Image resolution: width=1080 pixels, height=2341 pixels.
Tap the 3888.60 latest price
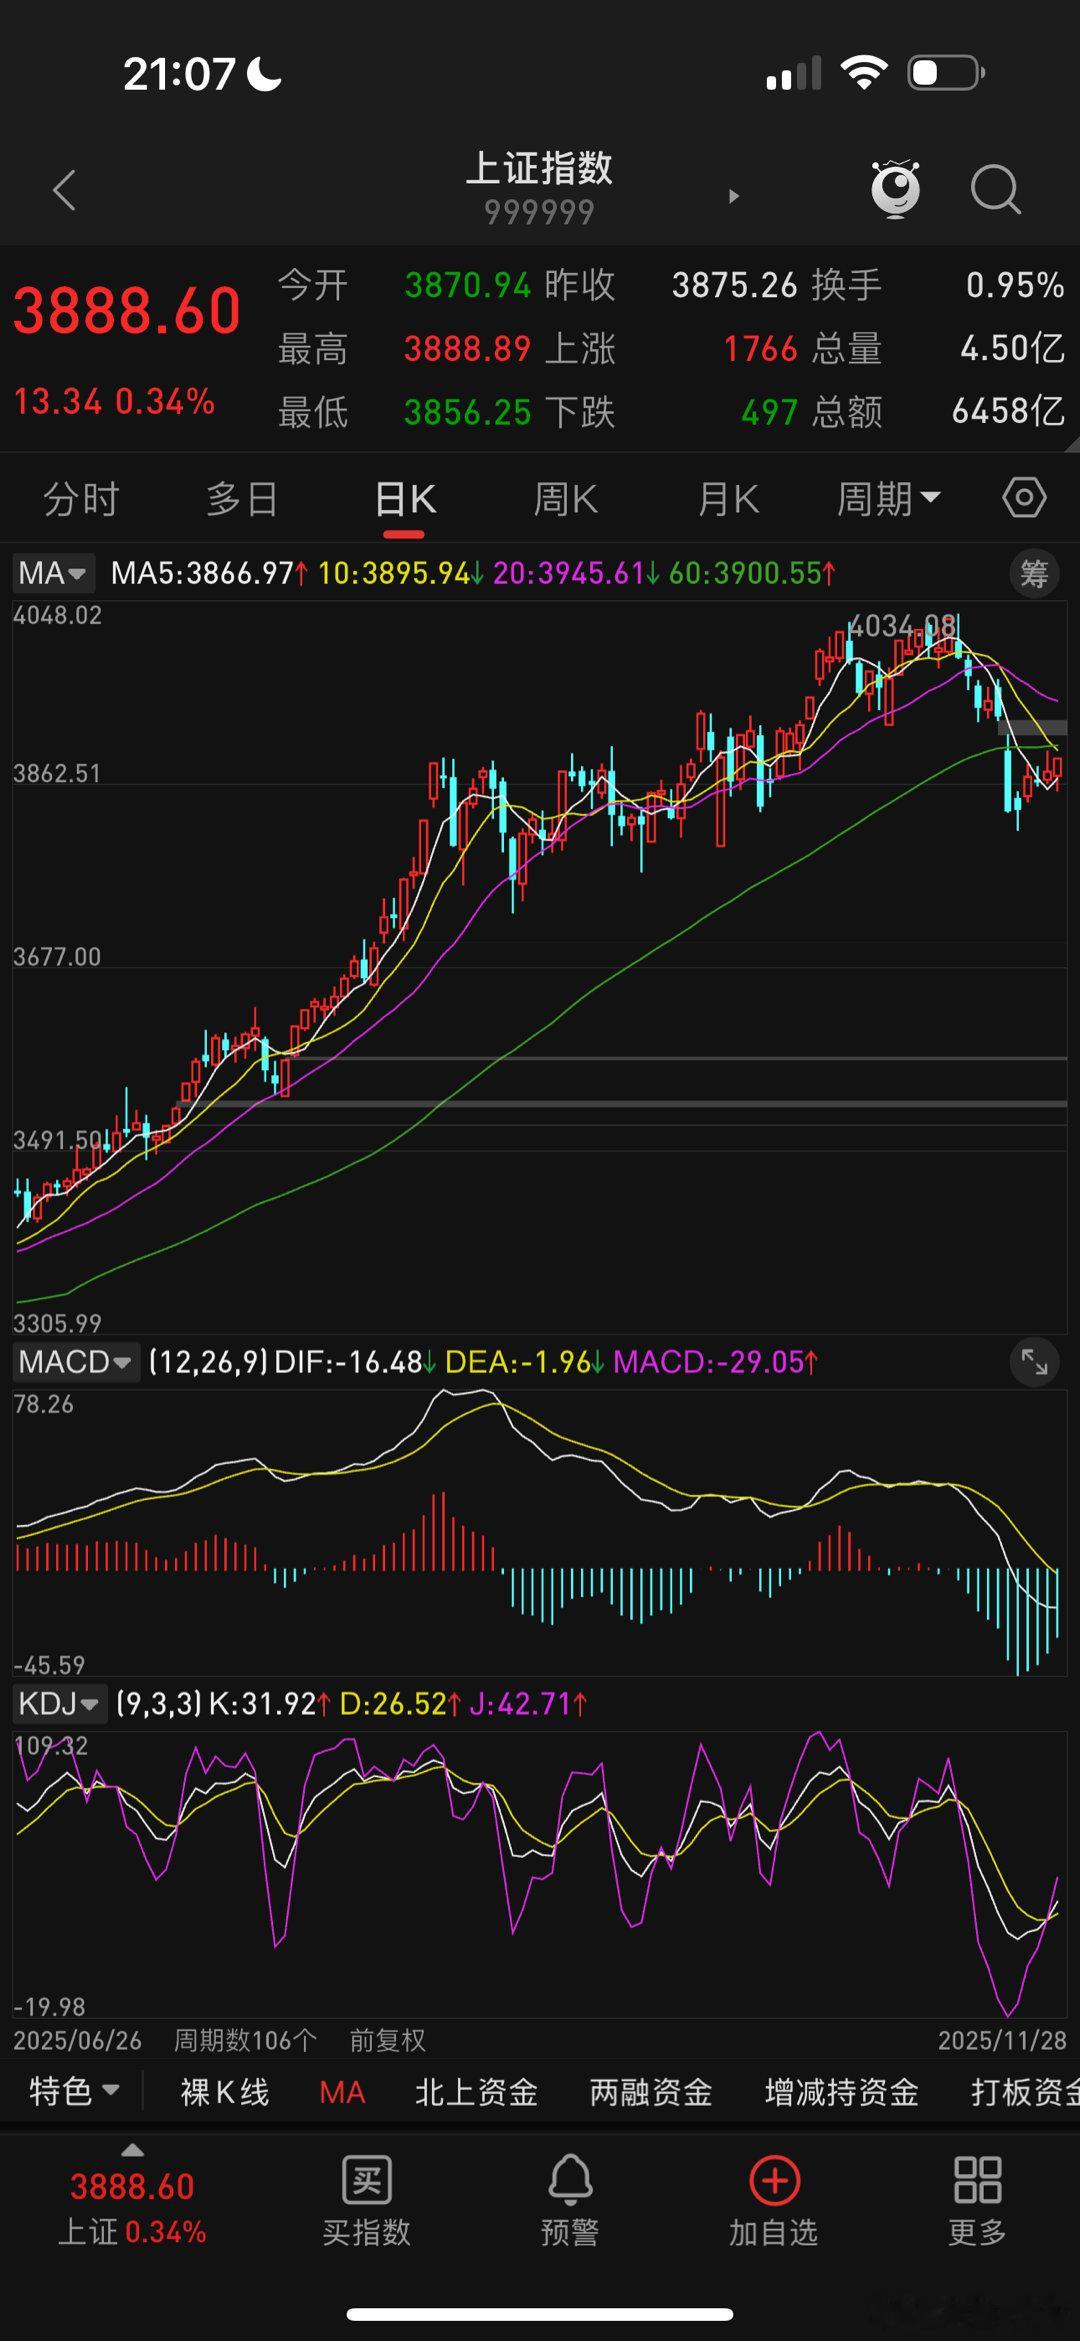127,310
